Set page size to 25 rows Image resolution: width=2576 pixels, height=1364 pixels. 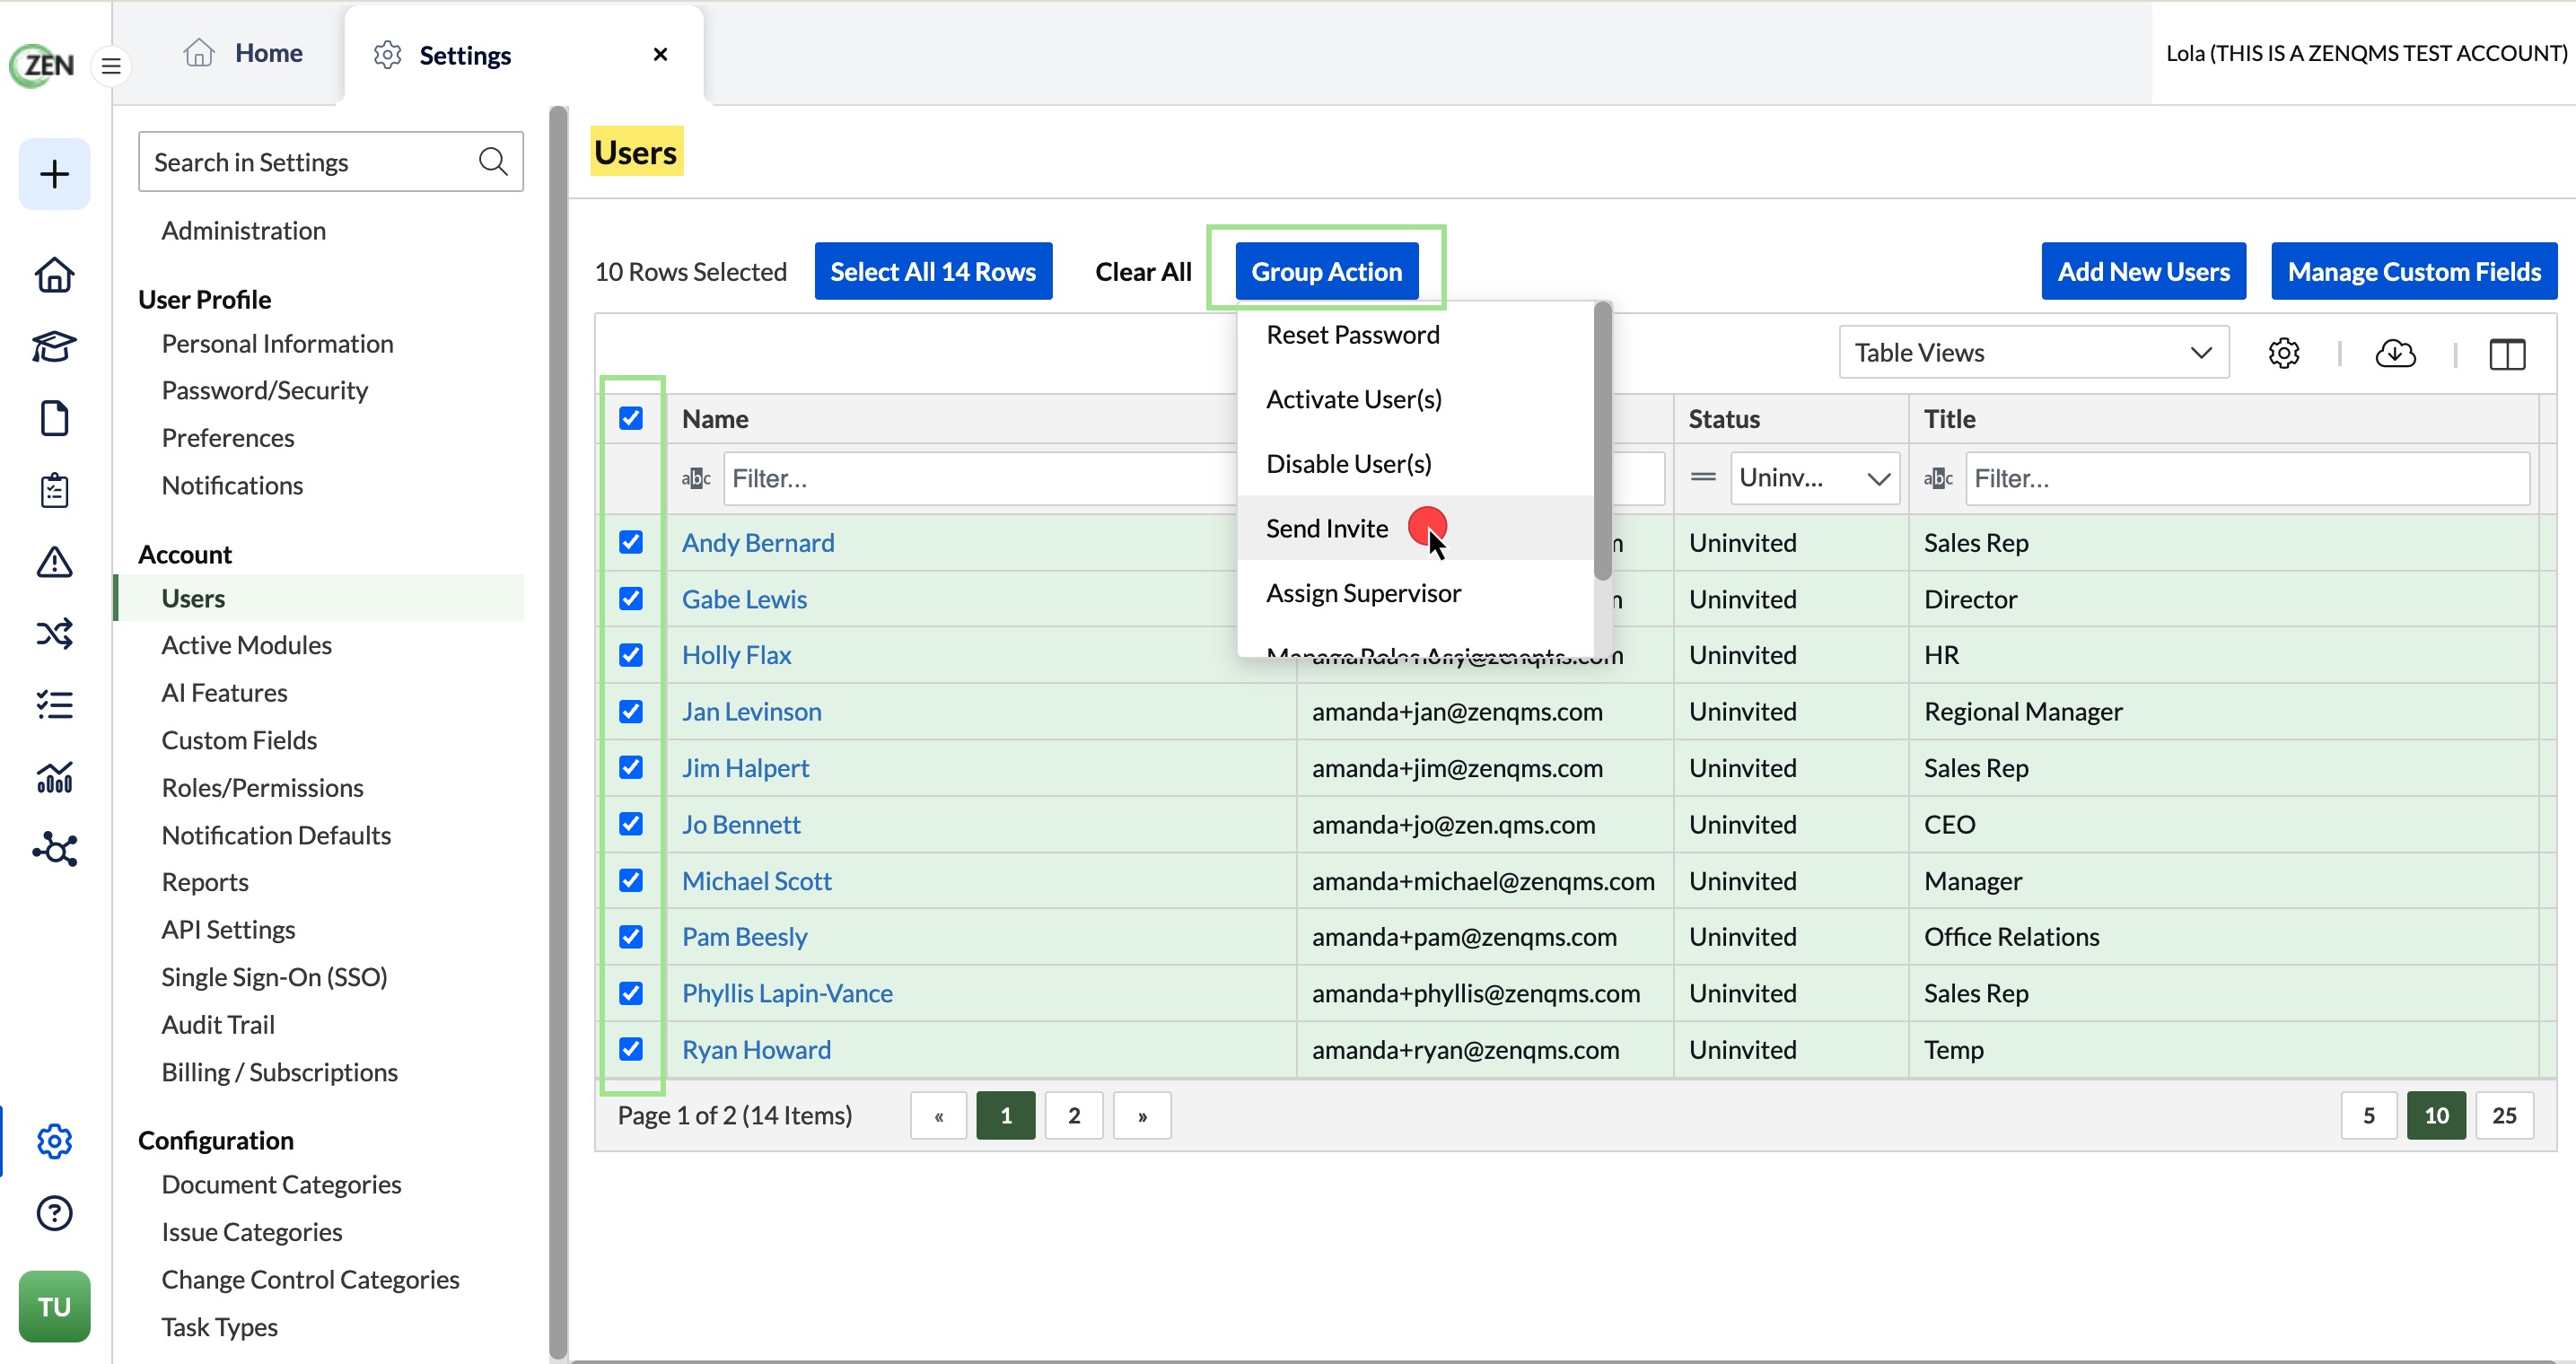point(2504,1115)
